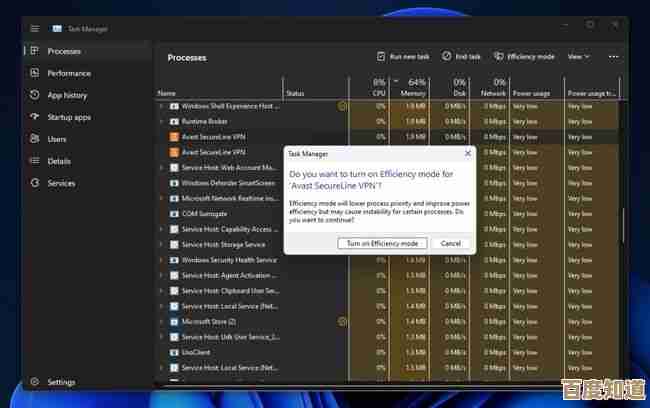This screenshot has height=408, width=650.
Task: Click the Performance icon in sidebar
Action: 35,73
